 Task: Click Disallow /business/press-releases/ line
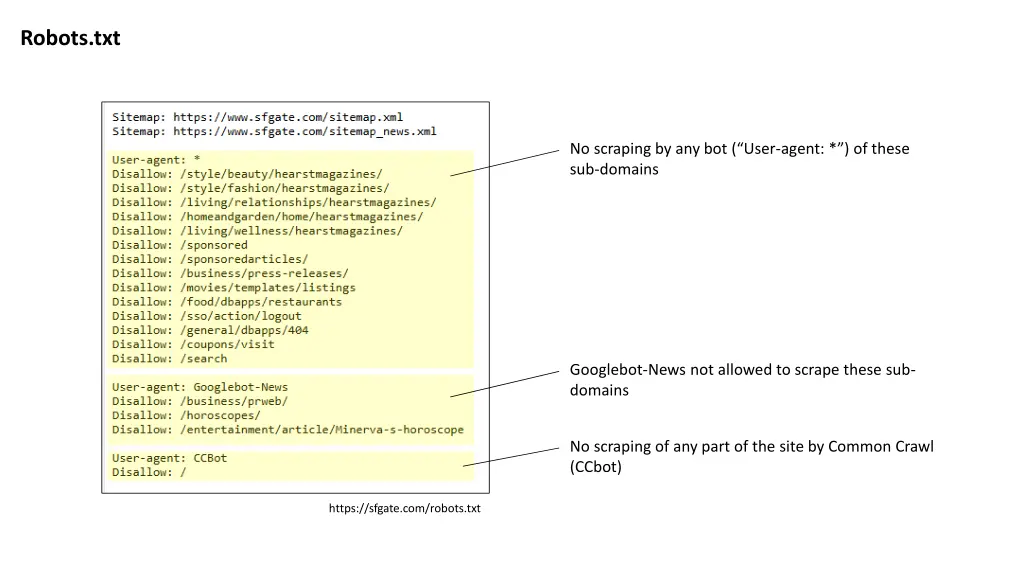point(230,274)
